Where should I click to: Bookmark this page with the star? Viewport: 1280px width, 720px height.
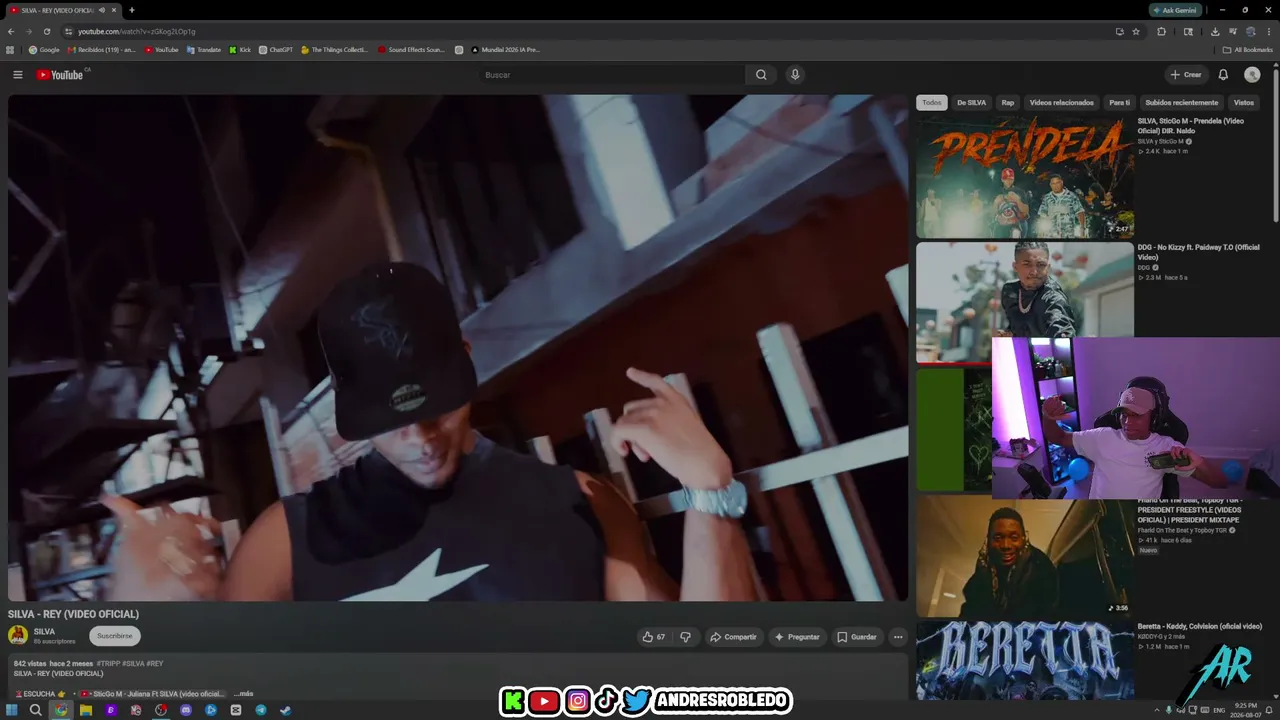(1136, 31)
